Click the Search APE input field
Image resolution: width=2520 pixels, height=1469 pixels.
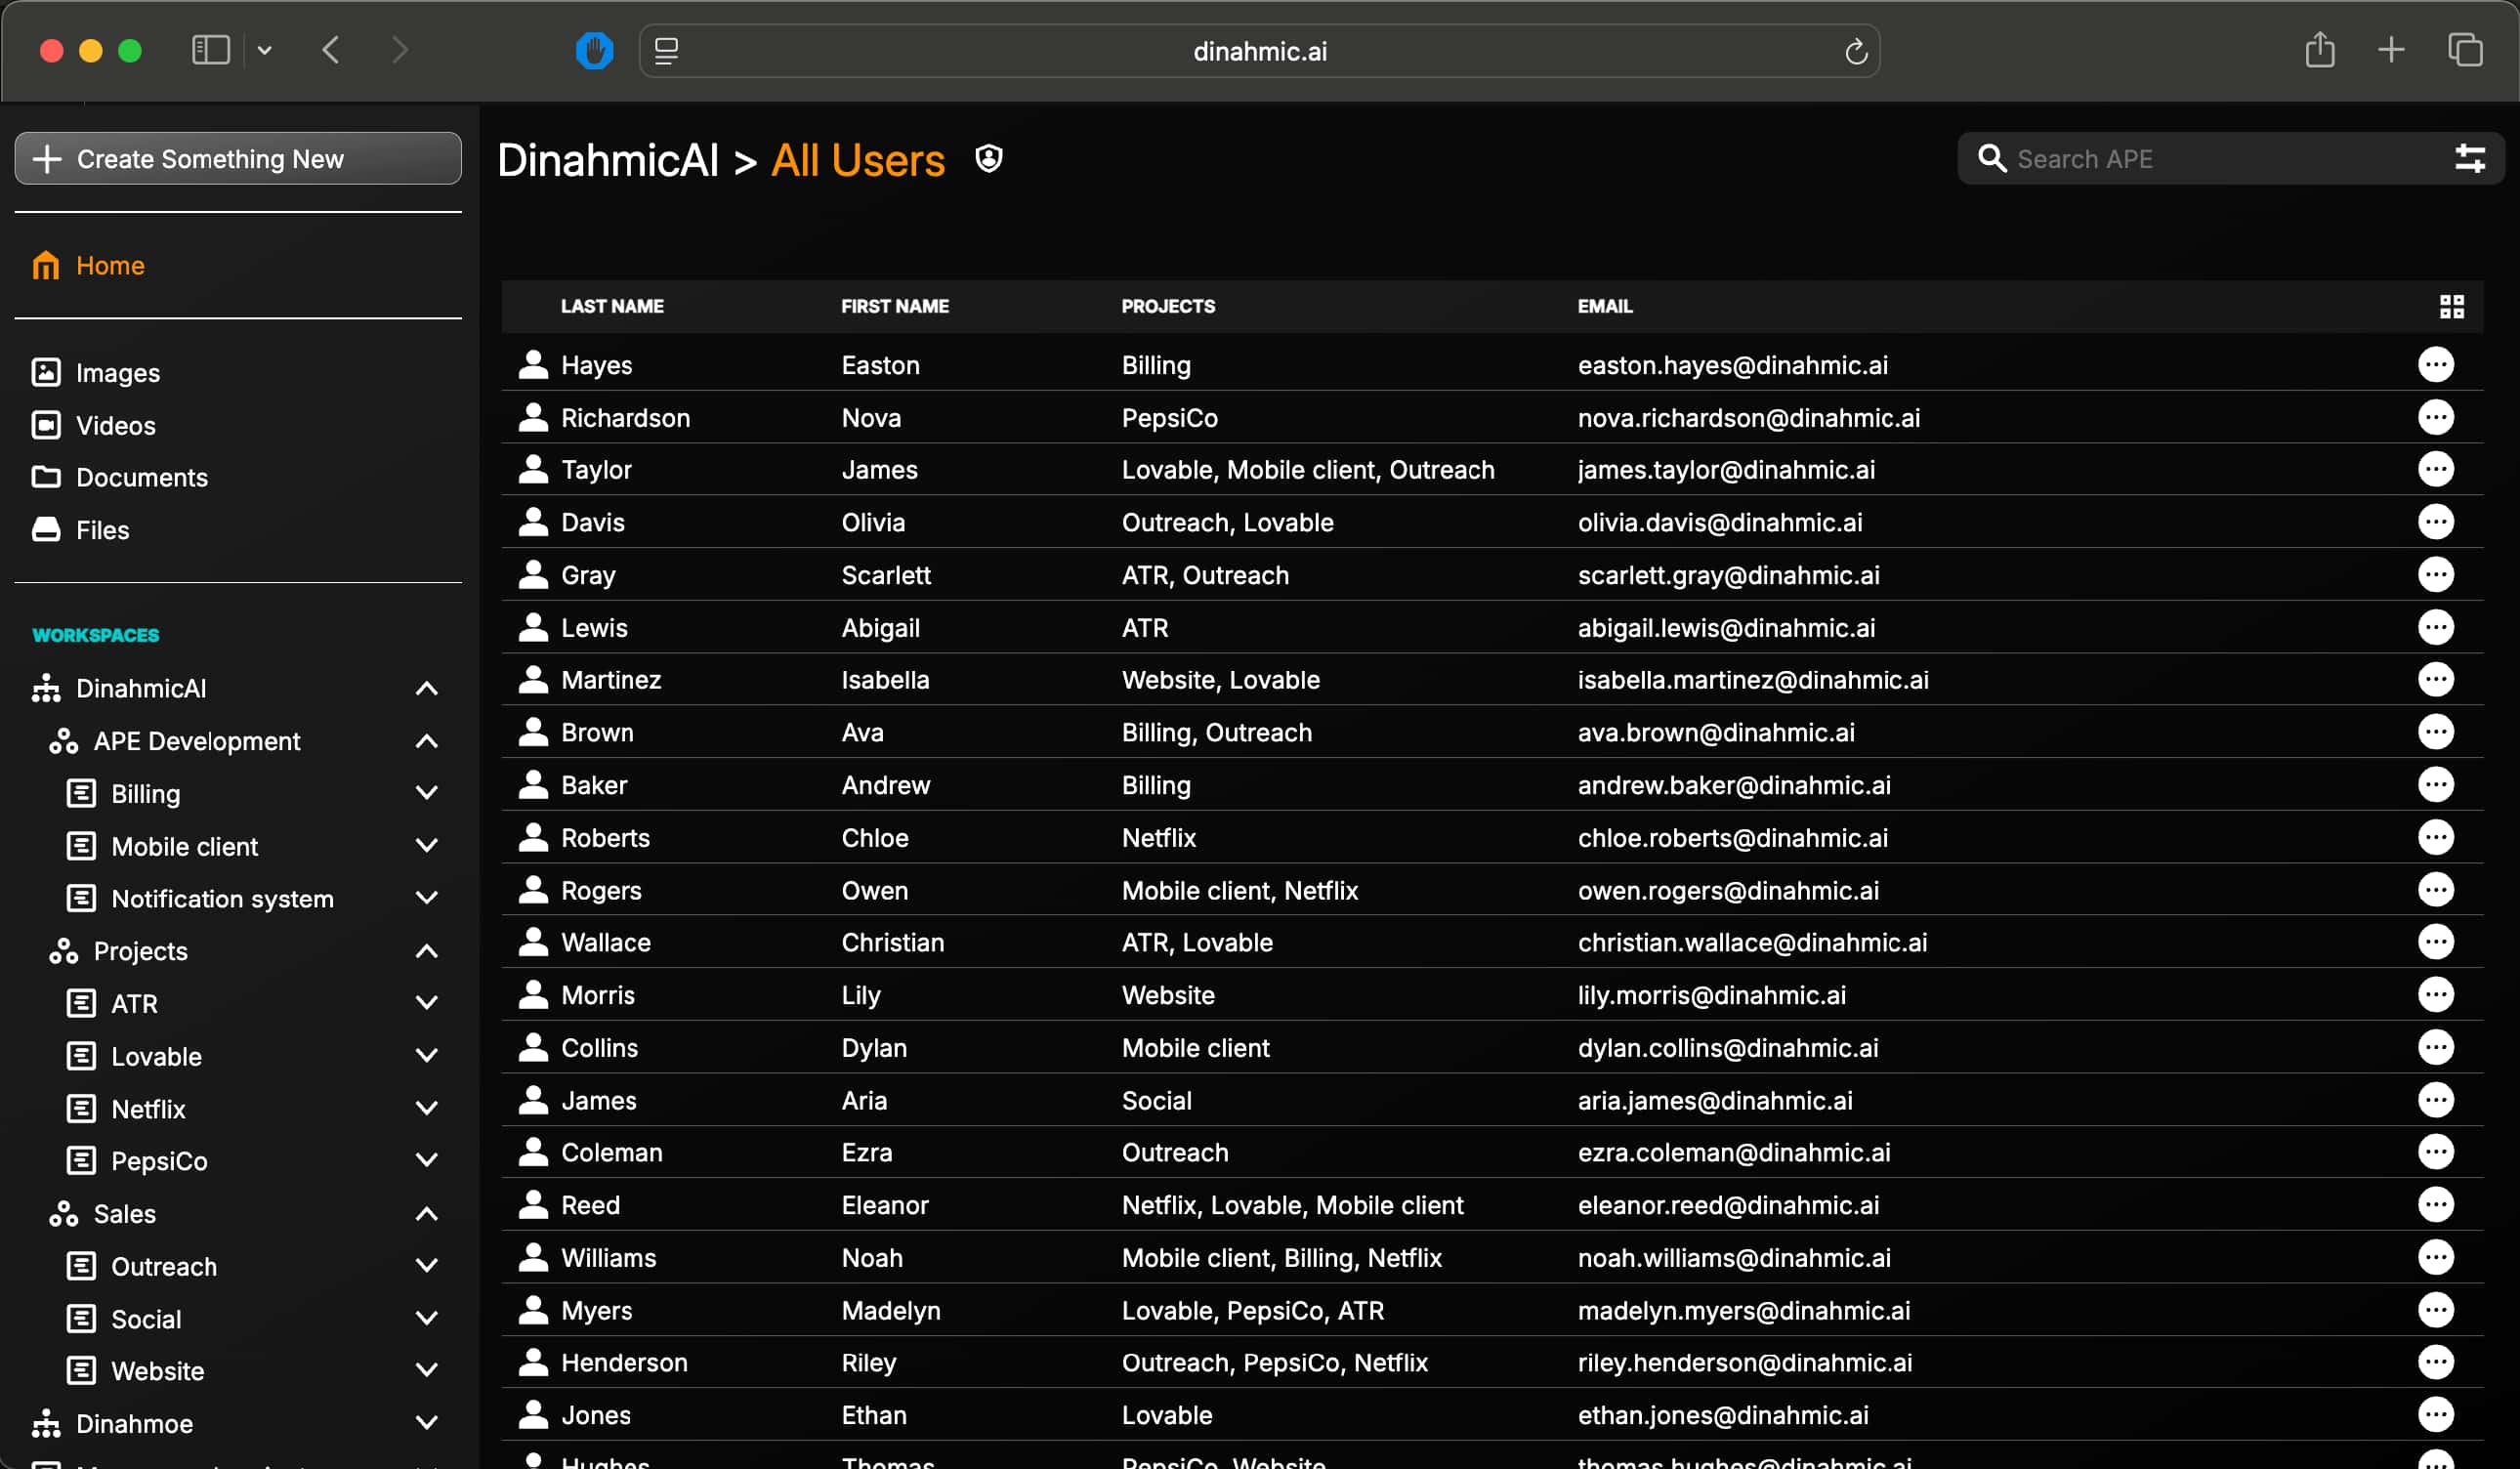(2220, 159)
